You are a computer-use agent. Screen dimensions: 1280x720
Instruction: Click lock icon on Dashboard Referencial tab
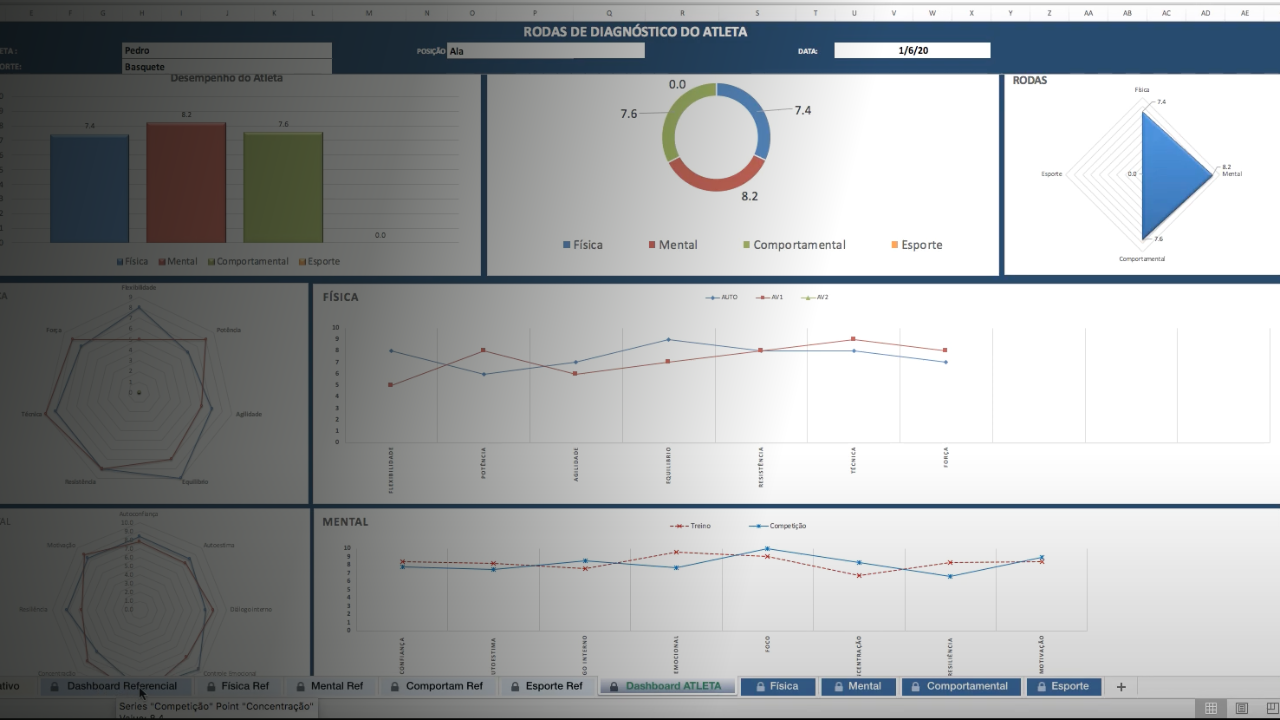pos(54,687)
